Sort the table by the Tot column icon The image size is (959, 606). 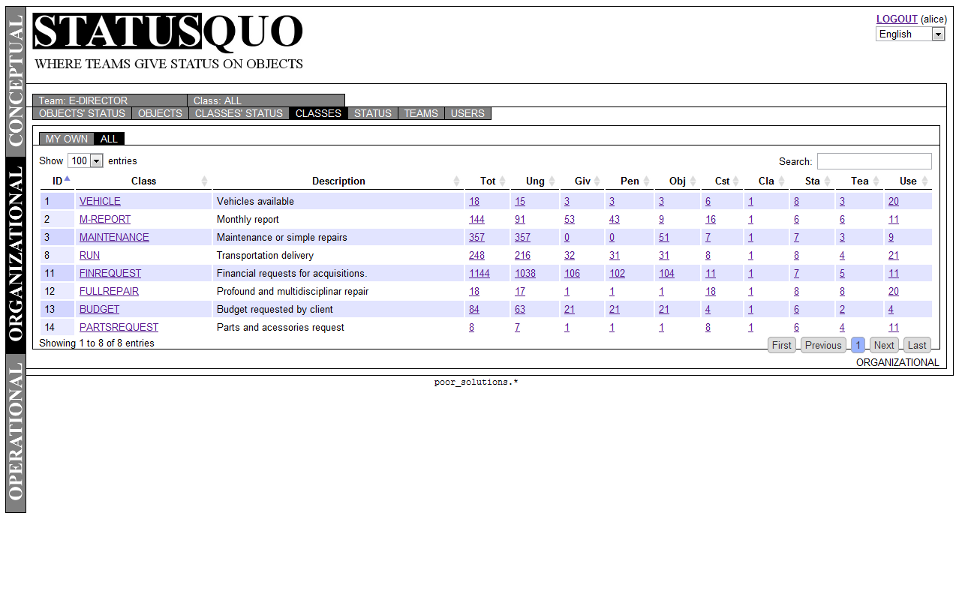point(501,181)
